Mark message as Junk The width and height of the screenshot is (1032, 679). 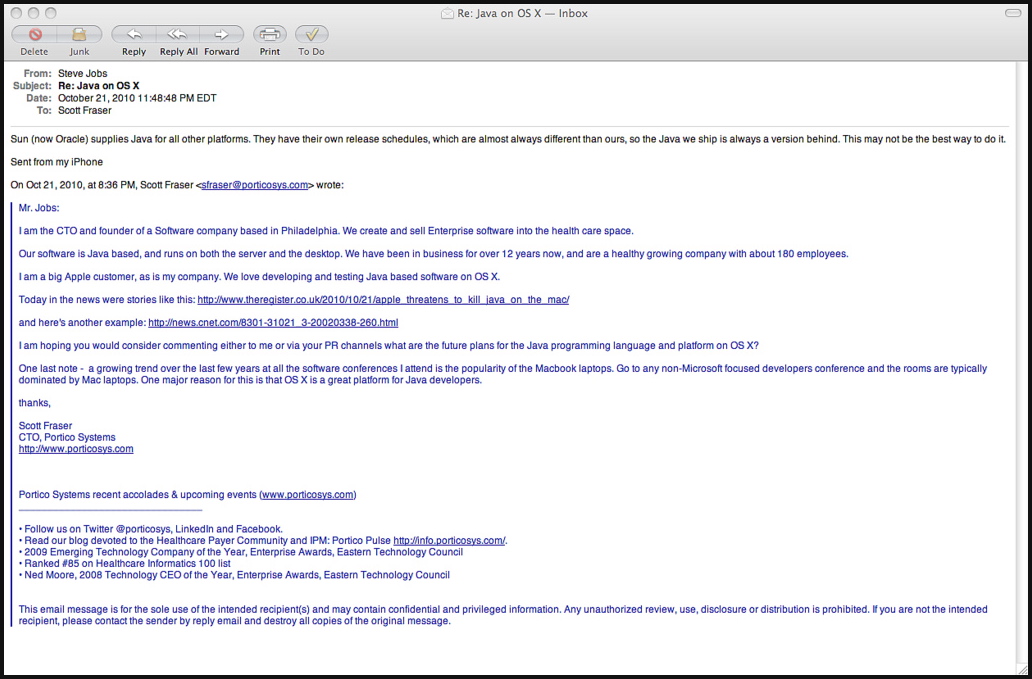point(80,34)
